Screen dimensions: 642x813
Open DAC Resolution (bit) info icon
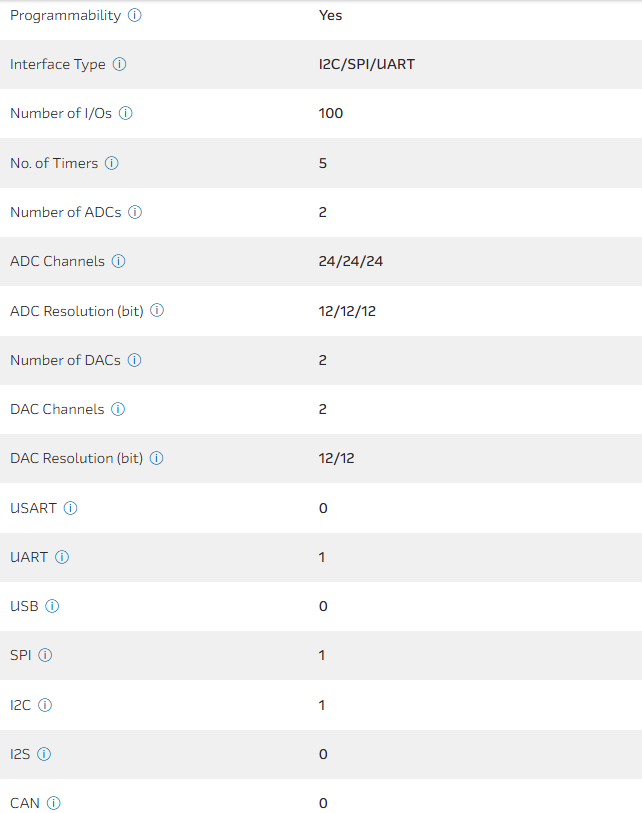point(156,459)
